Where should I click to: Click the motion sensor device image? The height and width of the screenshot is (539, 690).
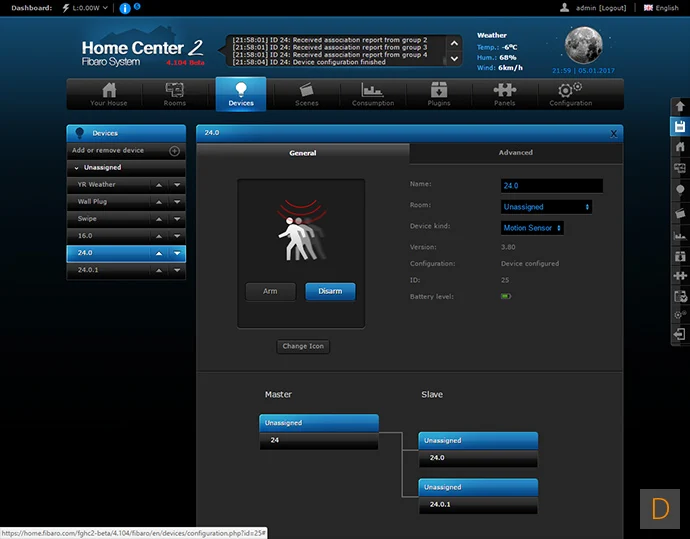coord(302,230)
